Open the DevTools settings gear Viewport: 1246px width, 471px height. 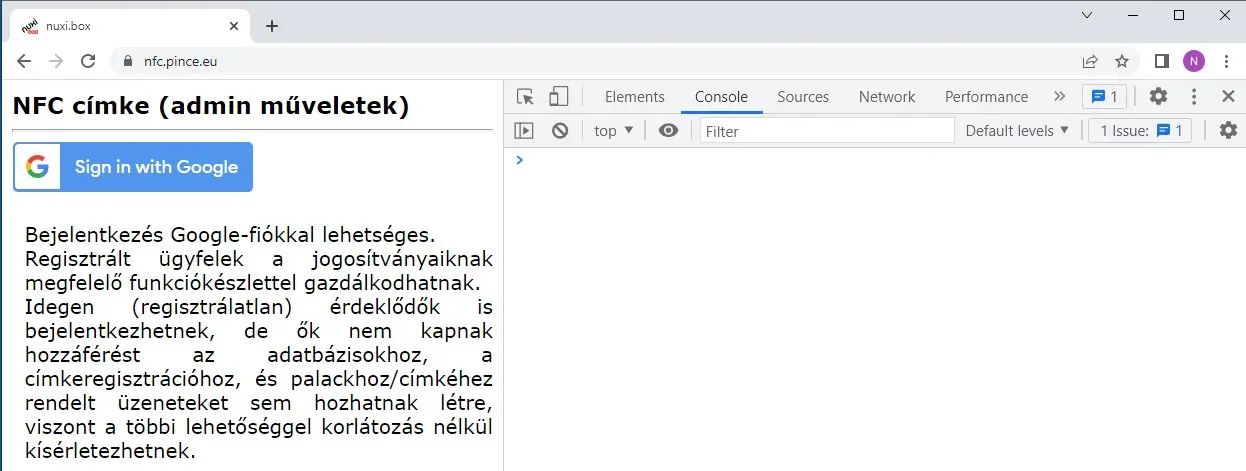(1158, 97)
